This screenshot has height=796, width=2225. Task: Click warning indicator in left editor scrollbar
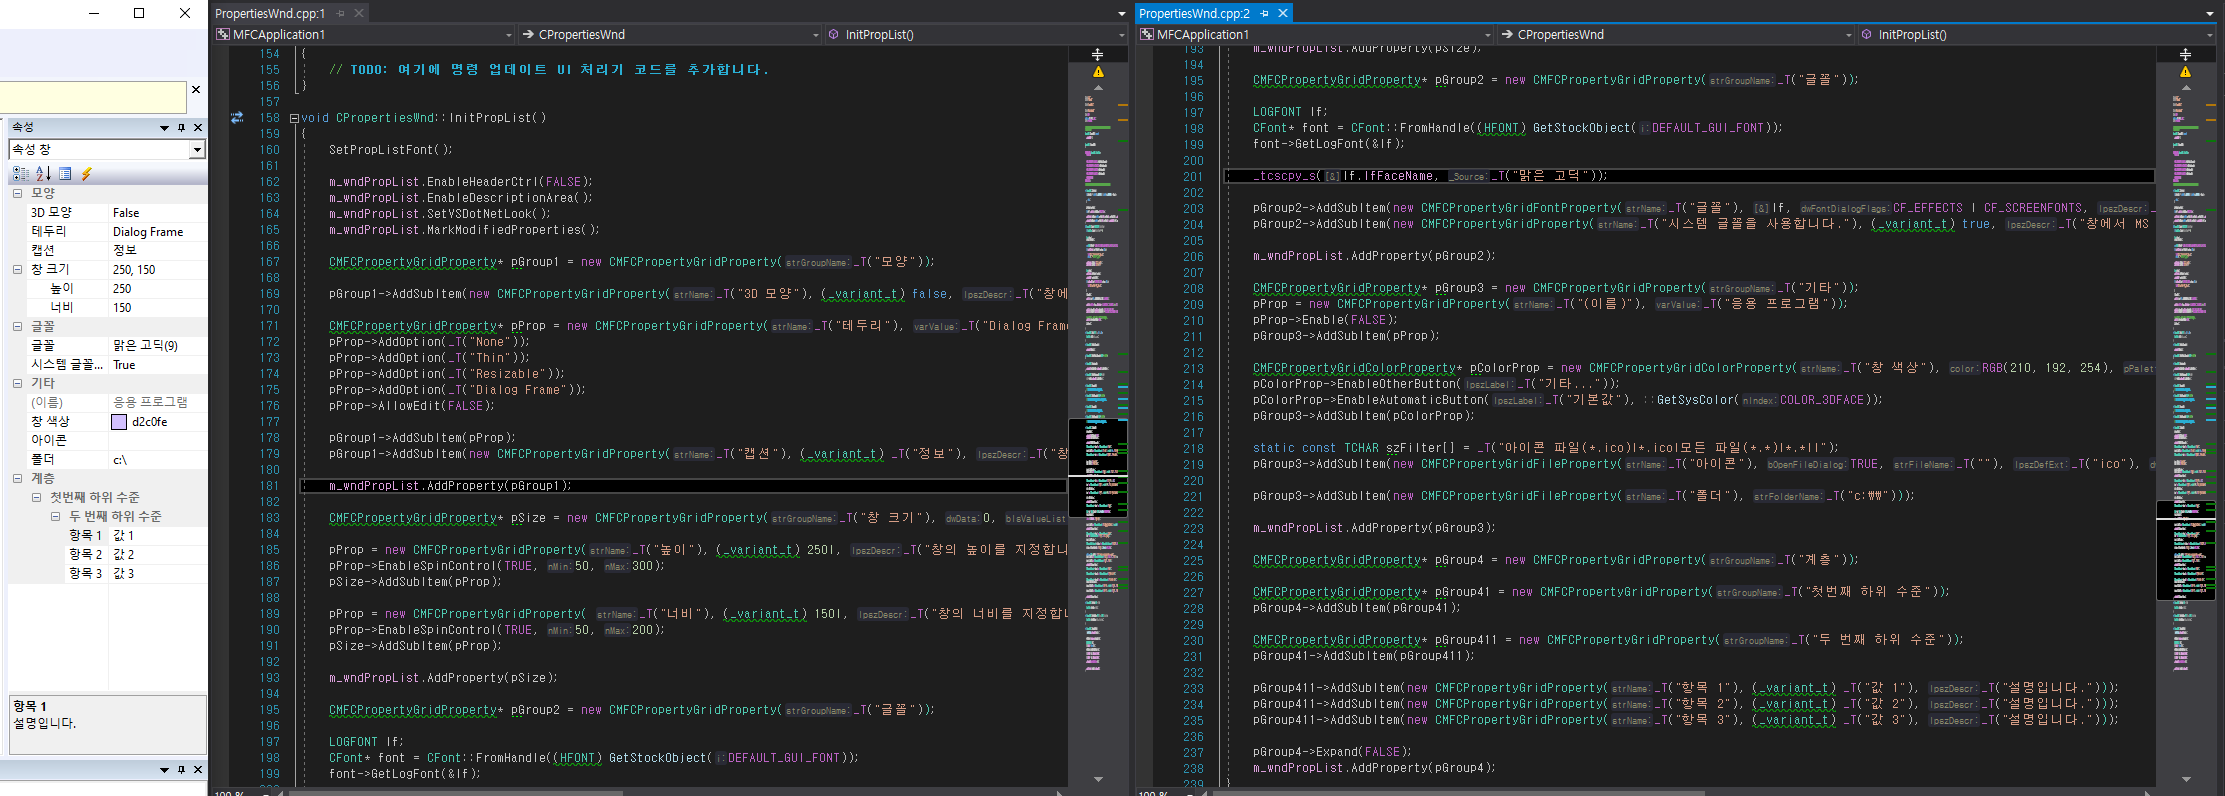1098,72
